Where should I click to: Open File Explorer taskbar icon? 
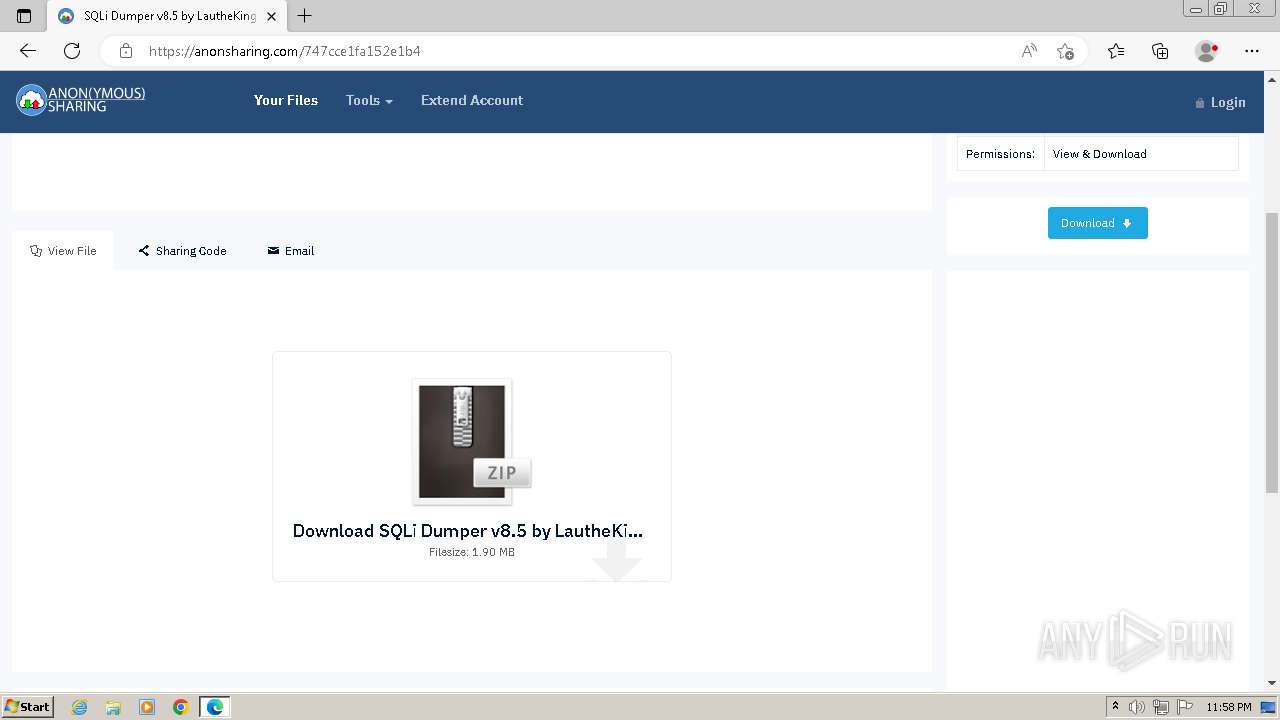[x=113, y=707]
